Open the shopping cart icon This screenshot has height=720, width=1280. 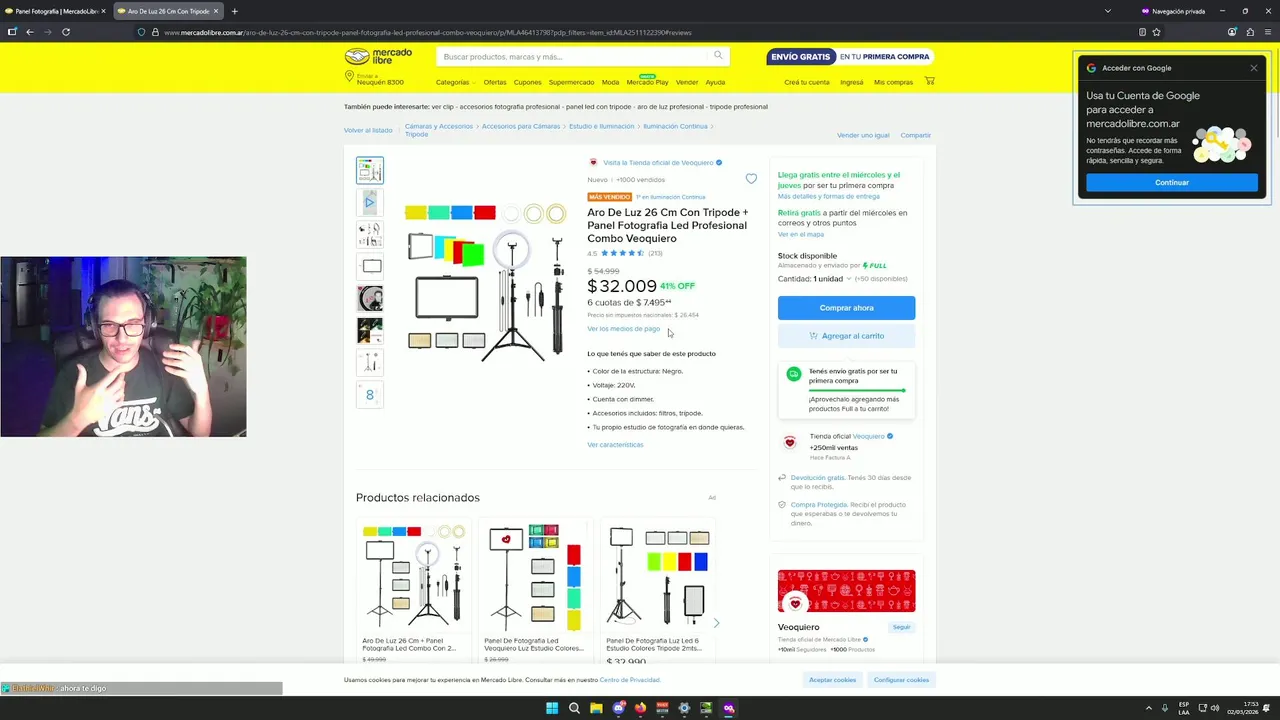coord(929,81)
